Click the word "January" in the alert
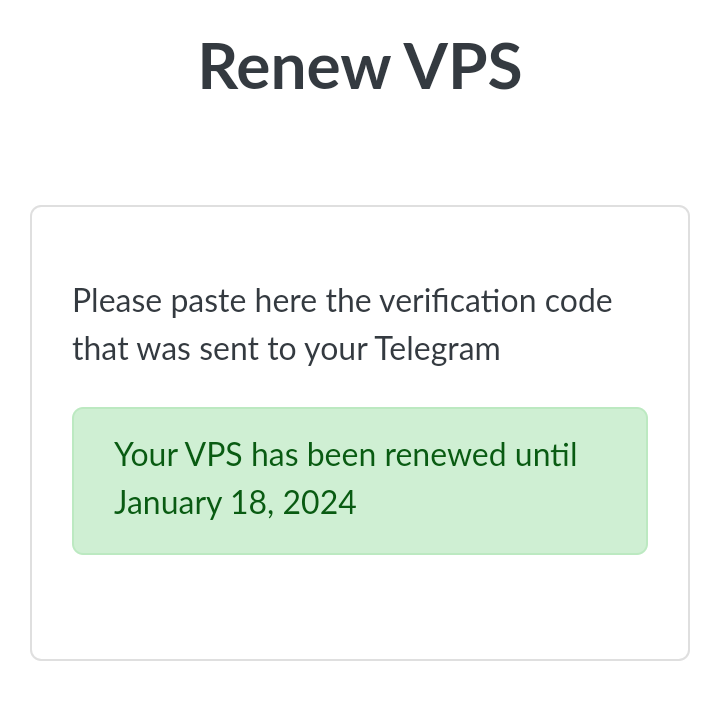Viewport: 719px width, 706px height. 167,502
